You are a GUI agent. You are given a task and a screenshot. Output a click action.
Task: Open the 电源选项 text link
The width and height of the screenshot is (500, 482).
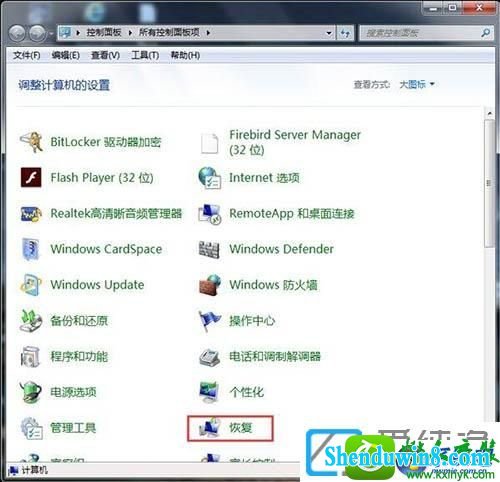[73, 392]
